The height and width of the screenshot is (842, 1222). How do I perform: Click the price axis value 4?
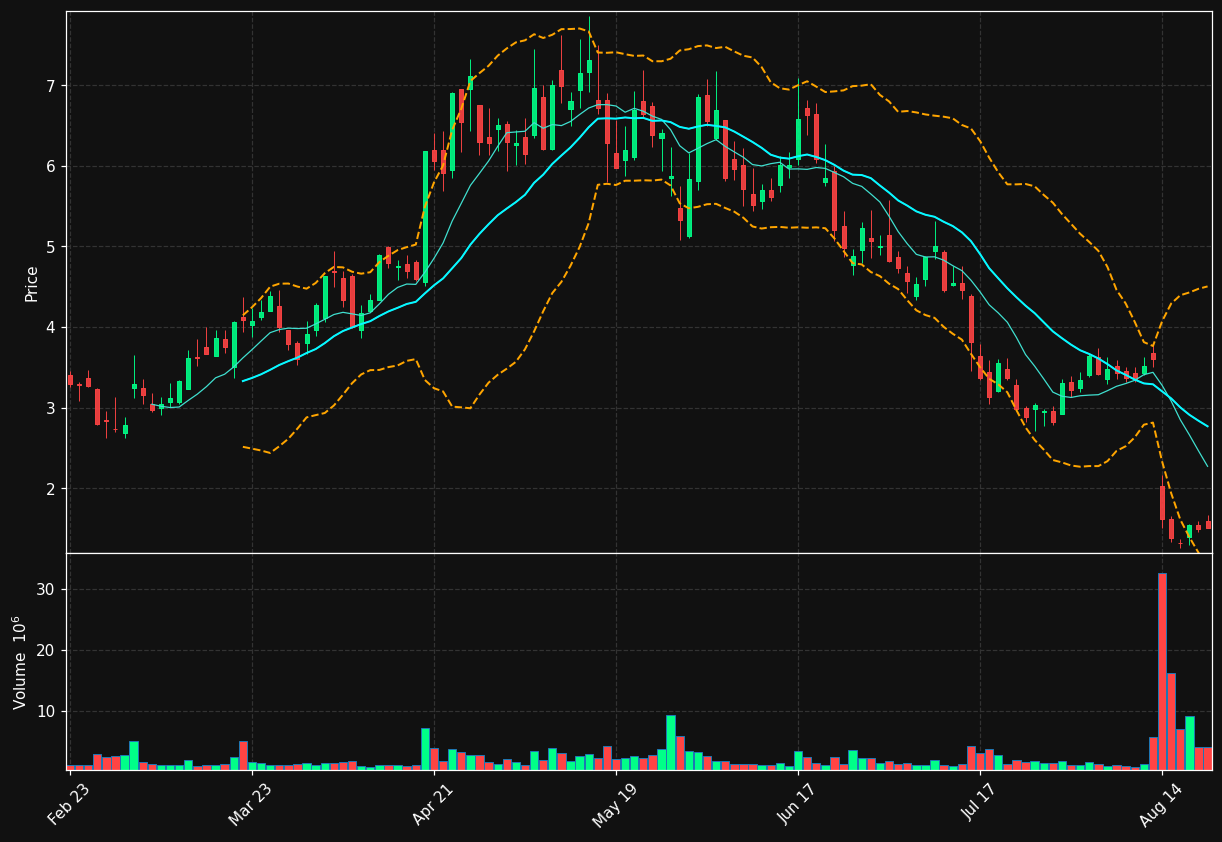pos(50,328)
